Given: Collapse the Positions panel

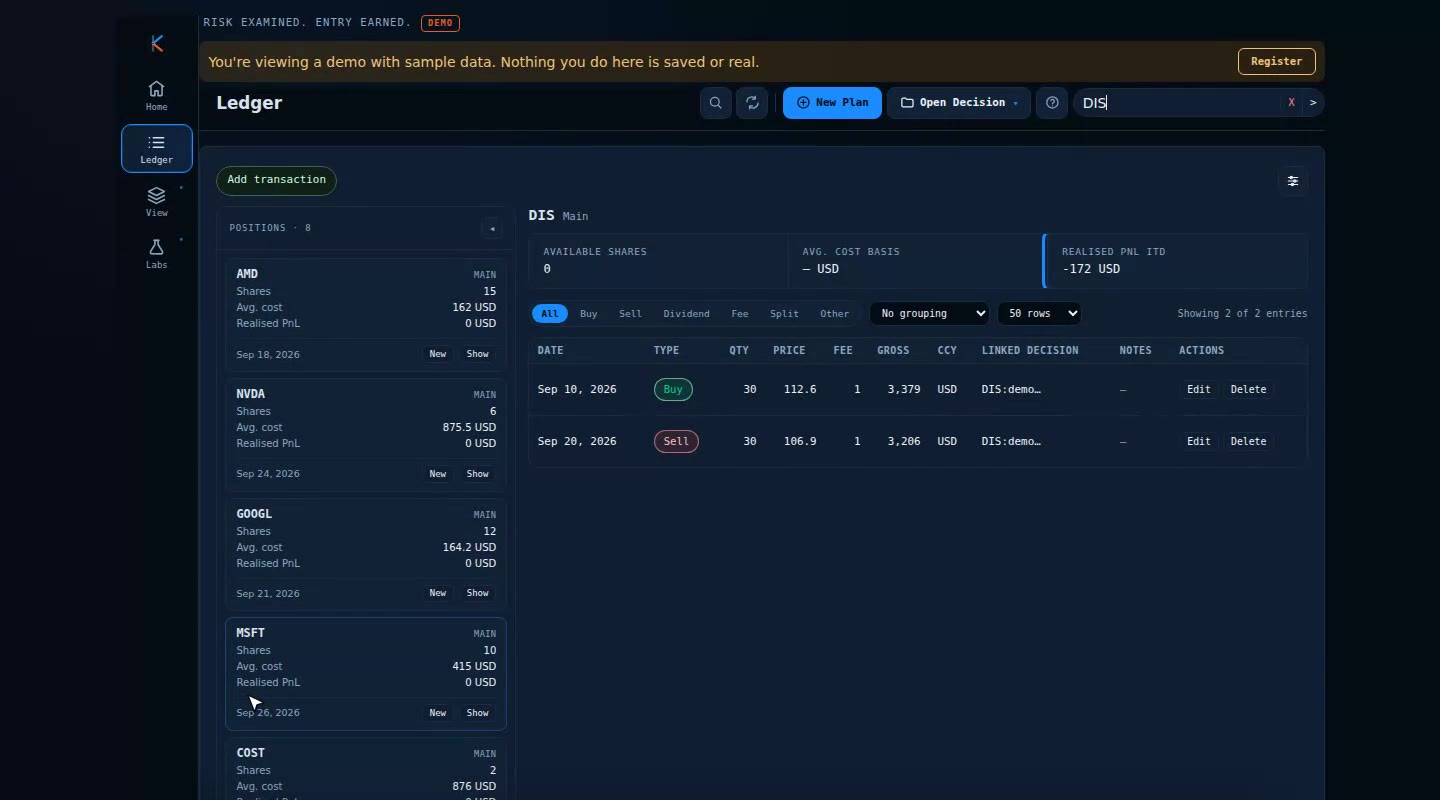Looking at the screenshot, I should (492, 228).
